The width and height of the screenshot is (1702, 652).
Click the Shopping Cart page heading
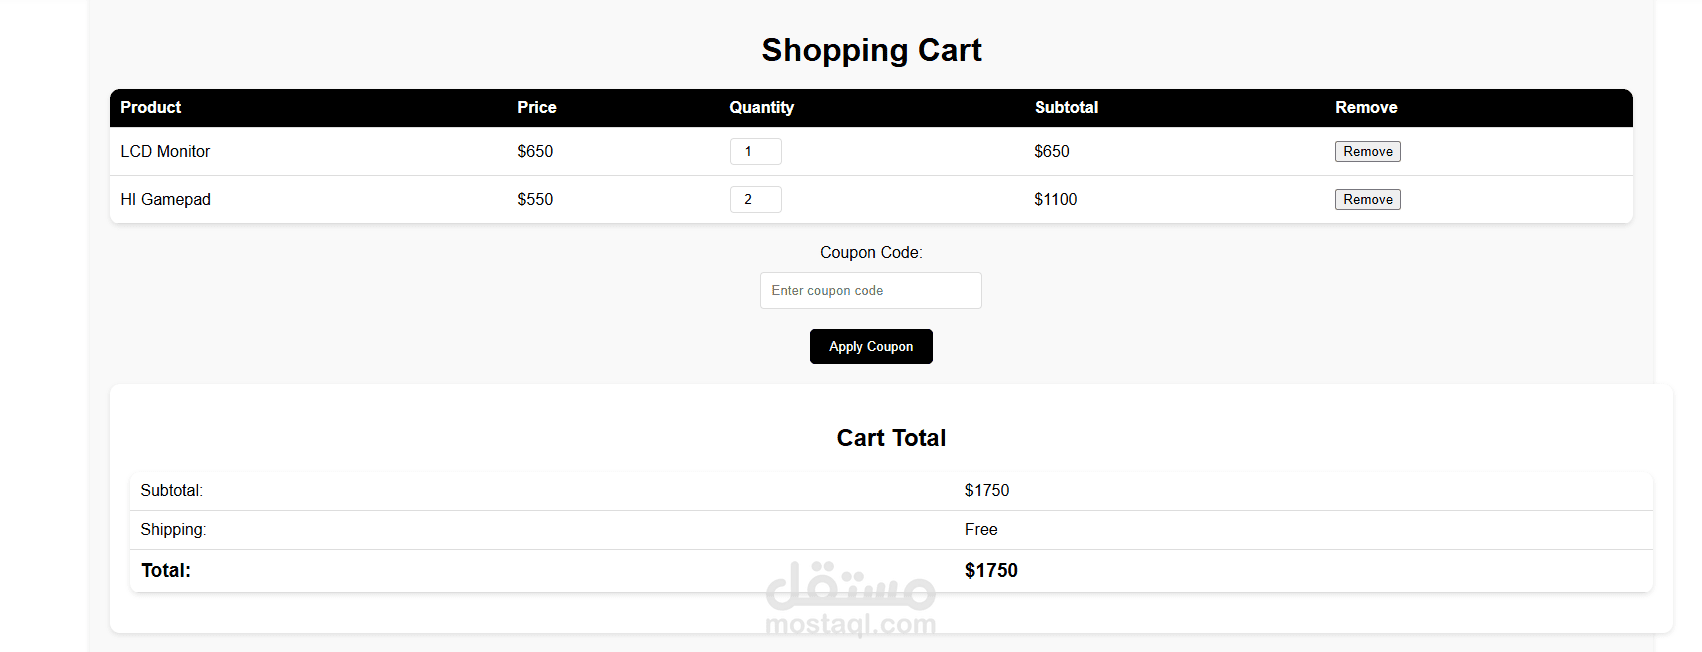click(871, 50)
